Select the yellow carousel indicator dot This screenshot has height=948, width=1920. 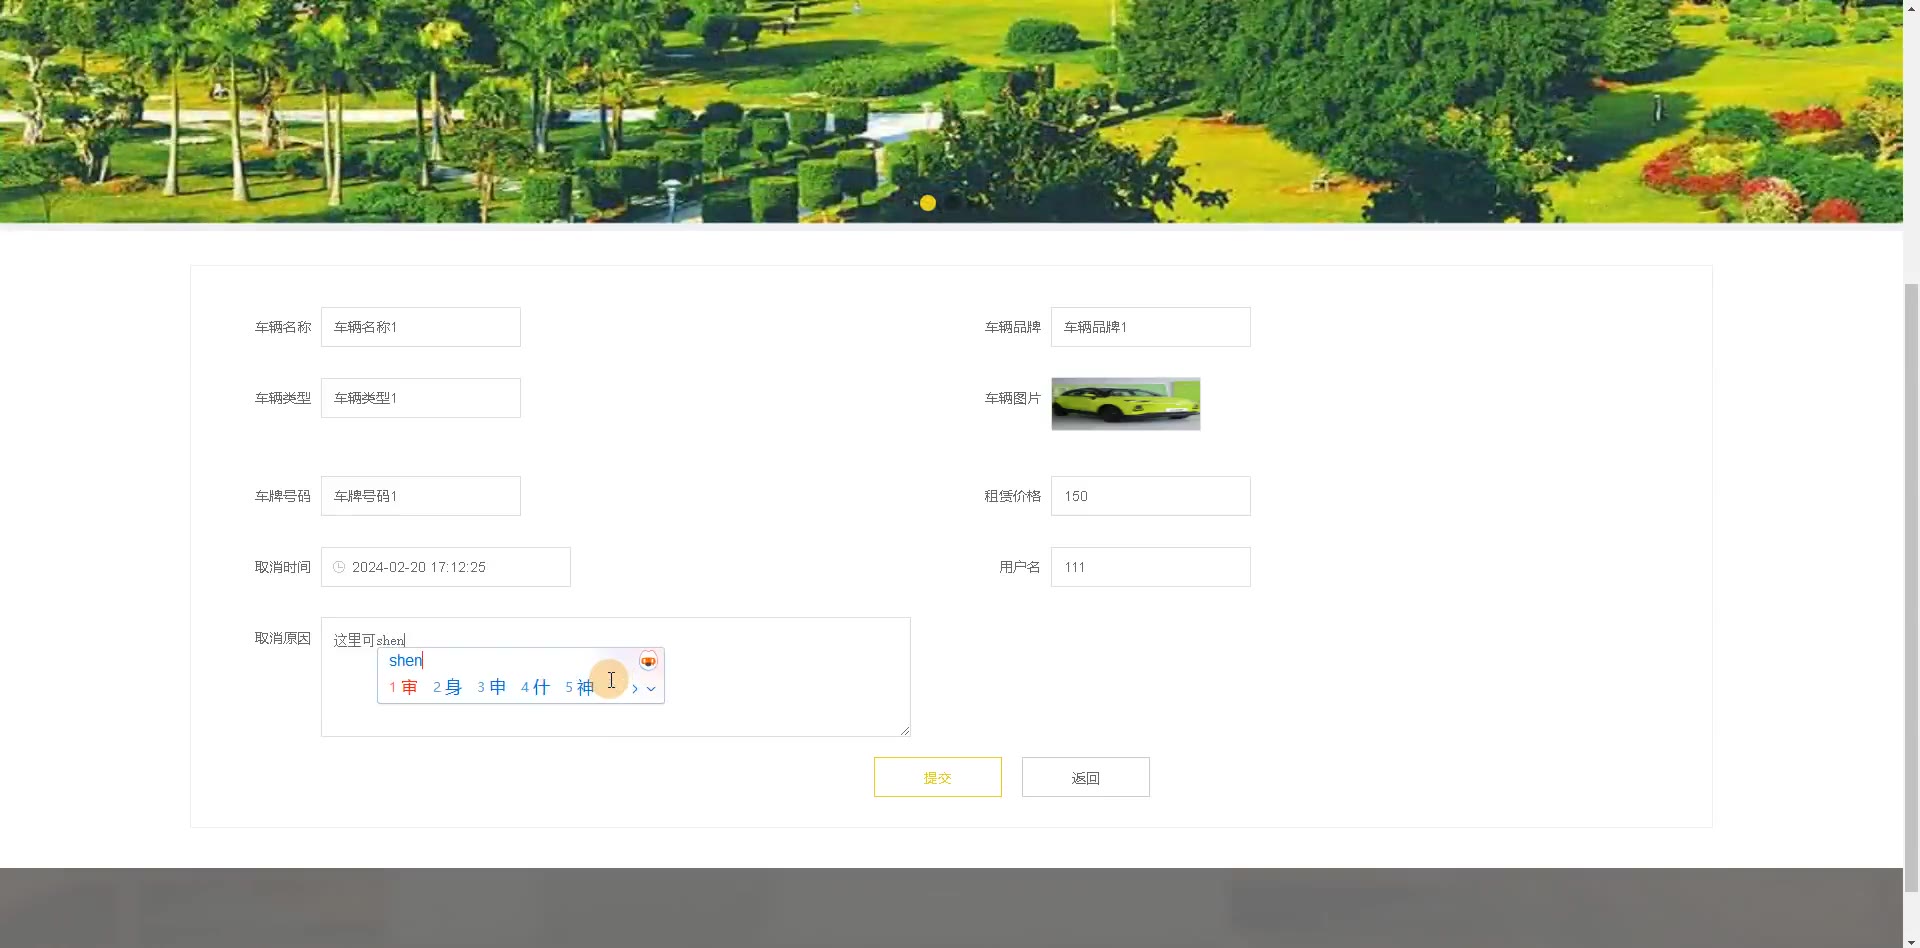[x=928, y=203]
